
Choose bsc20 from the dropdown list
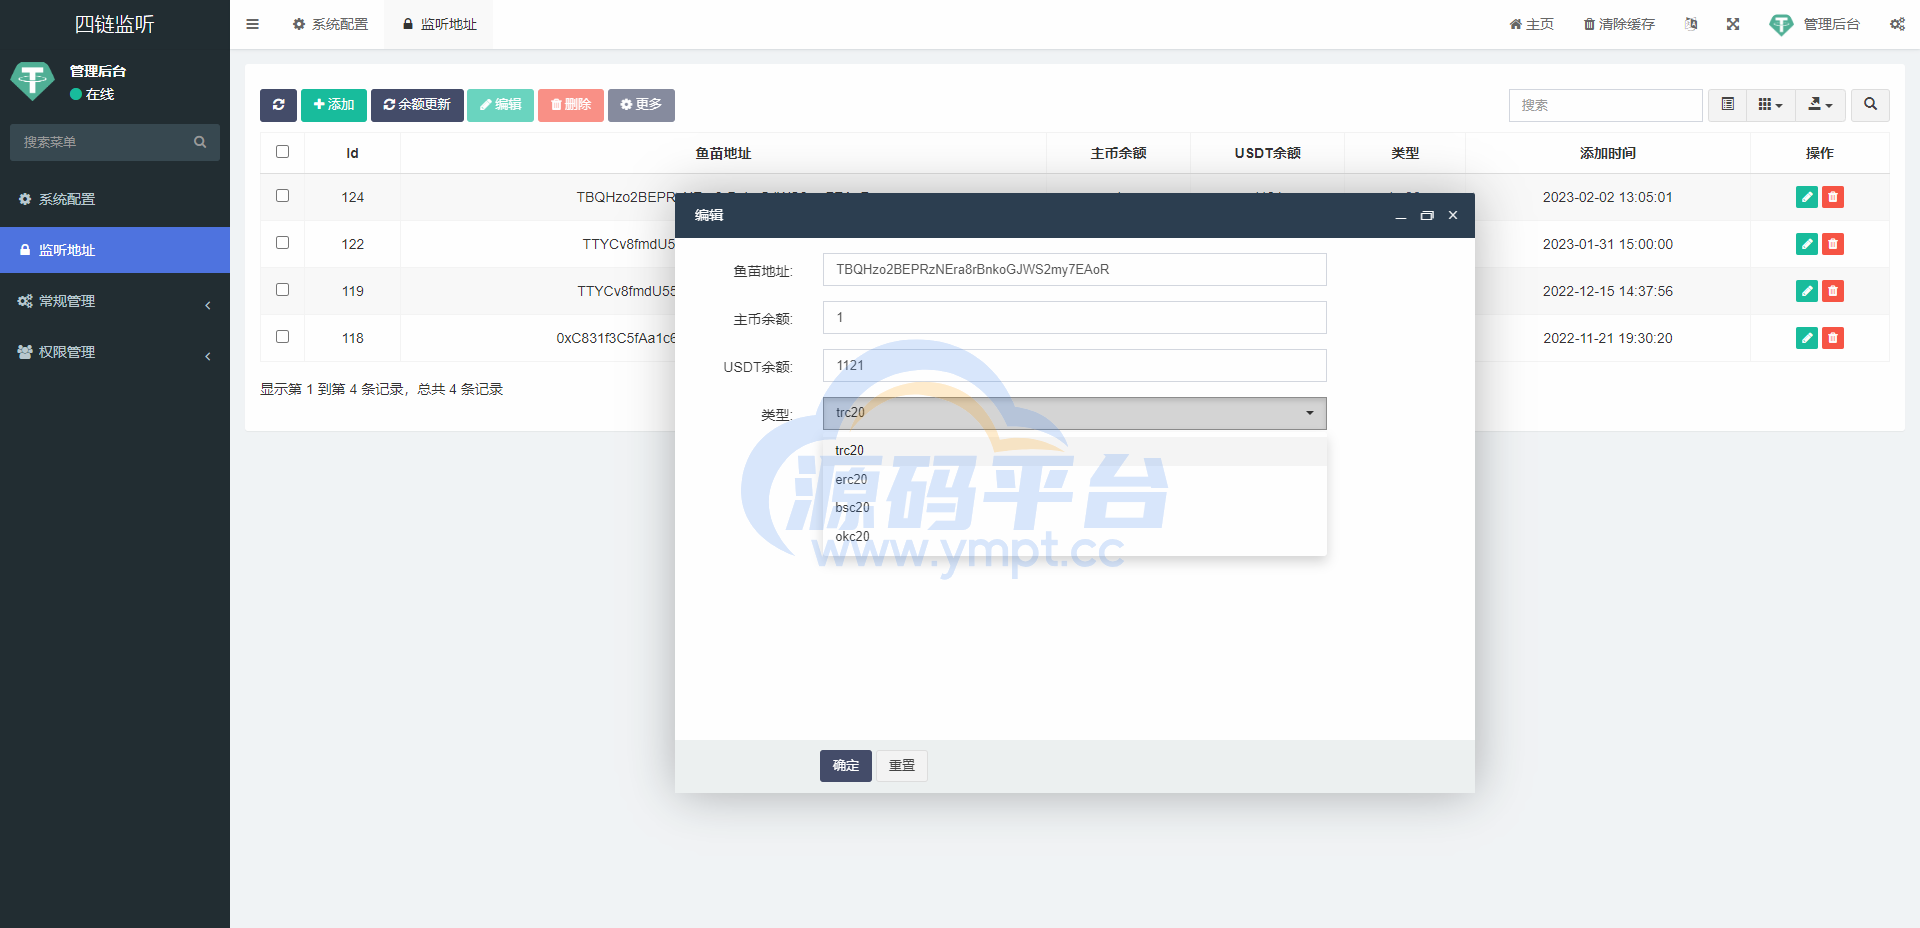coord(1074,508)
